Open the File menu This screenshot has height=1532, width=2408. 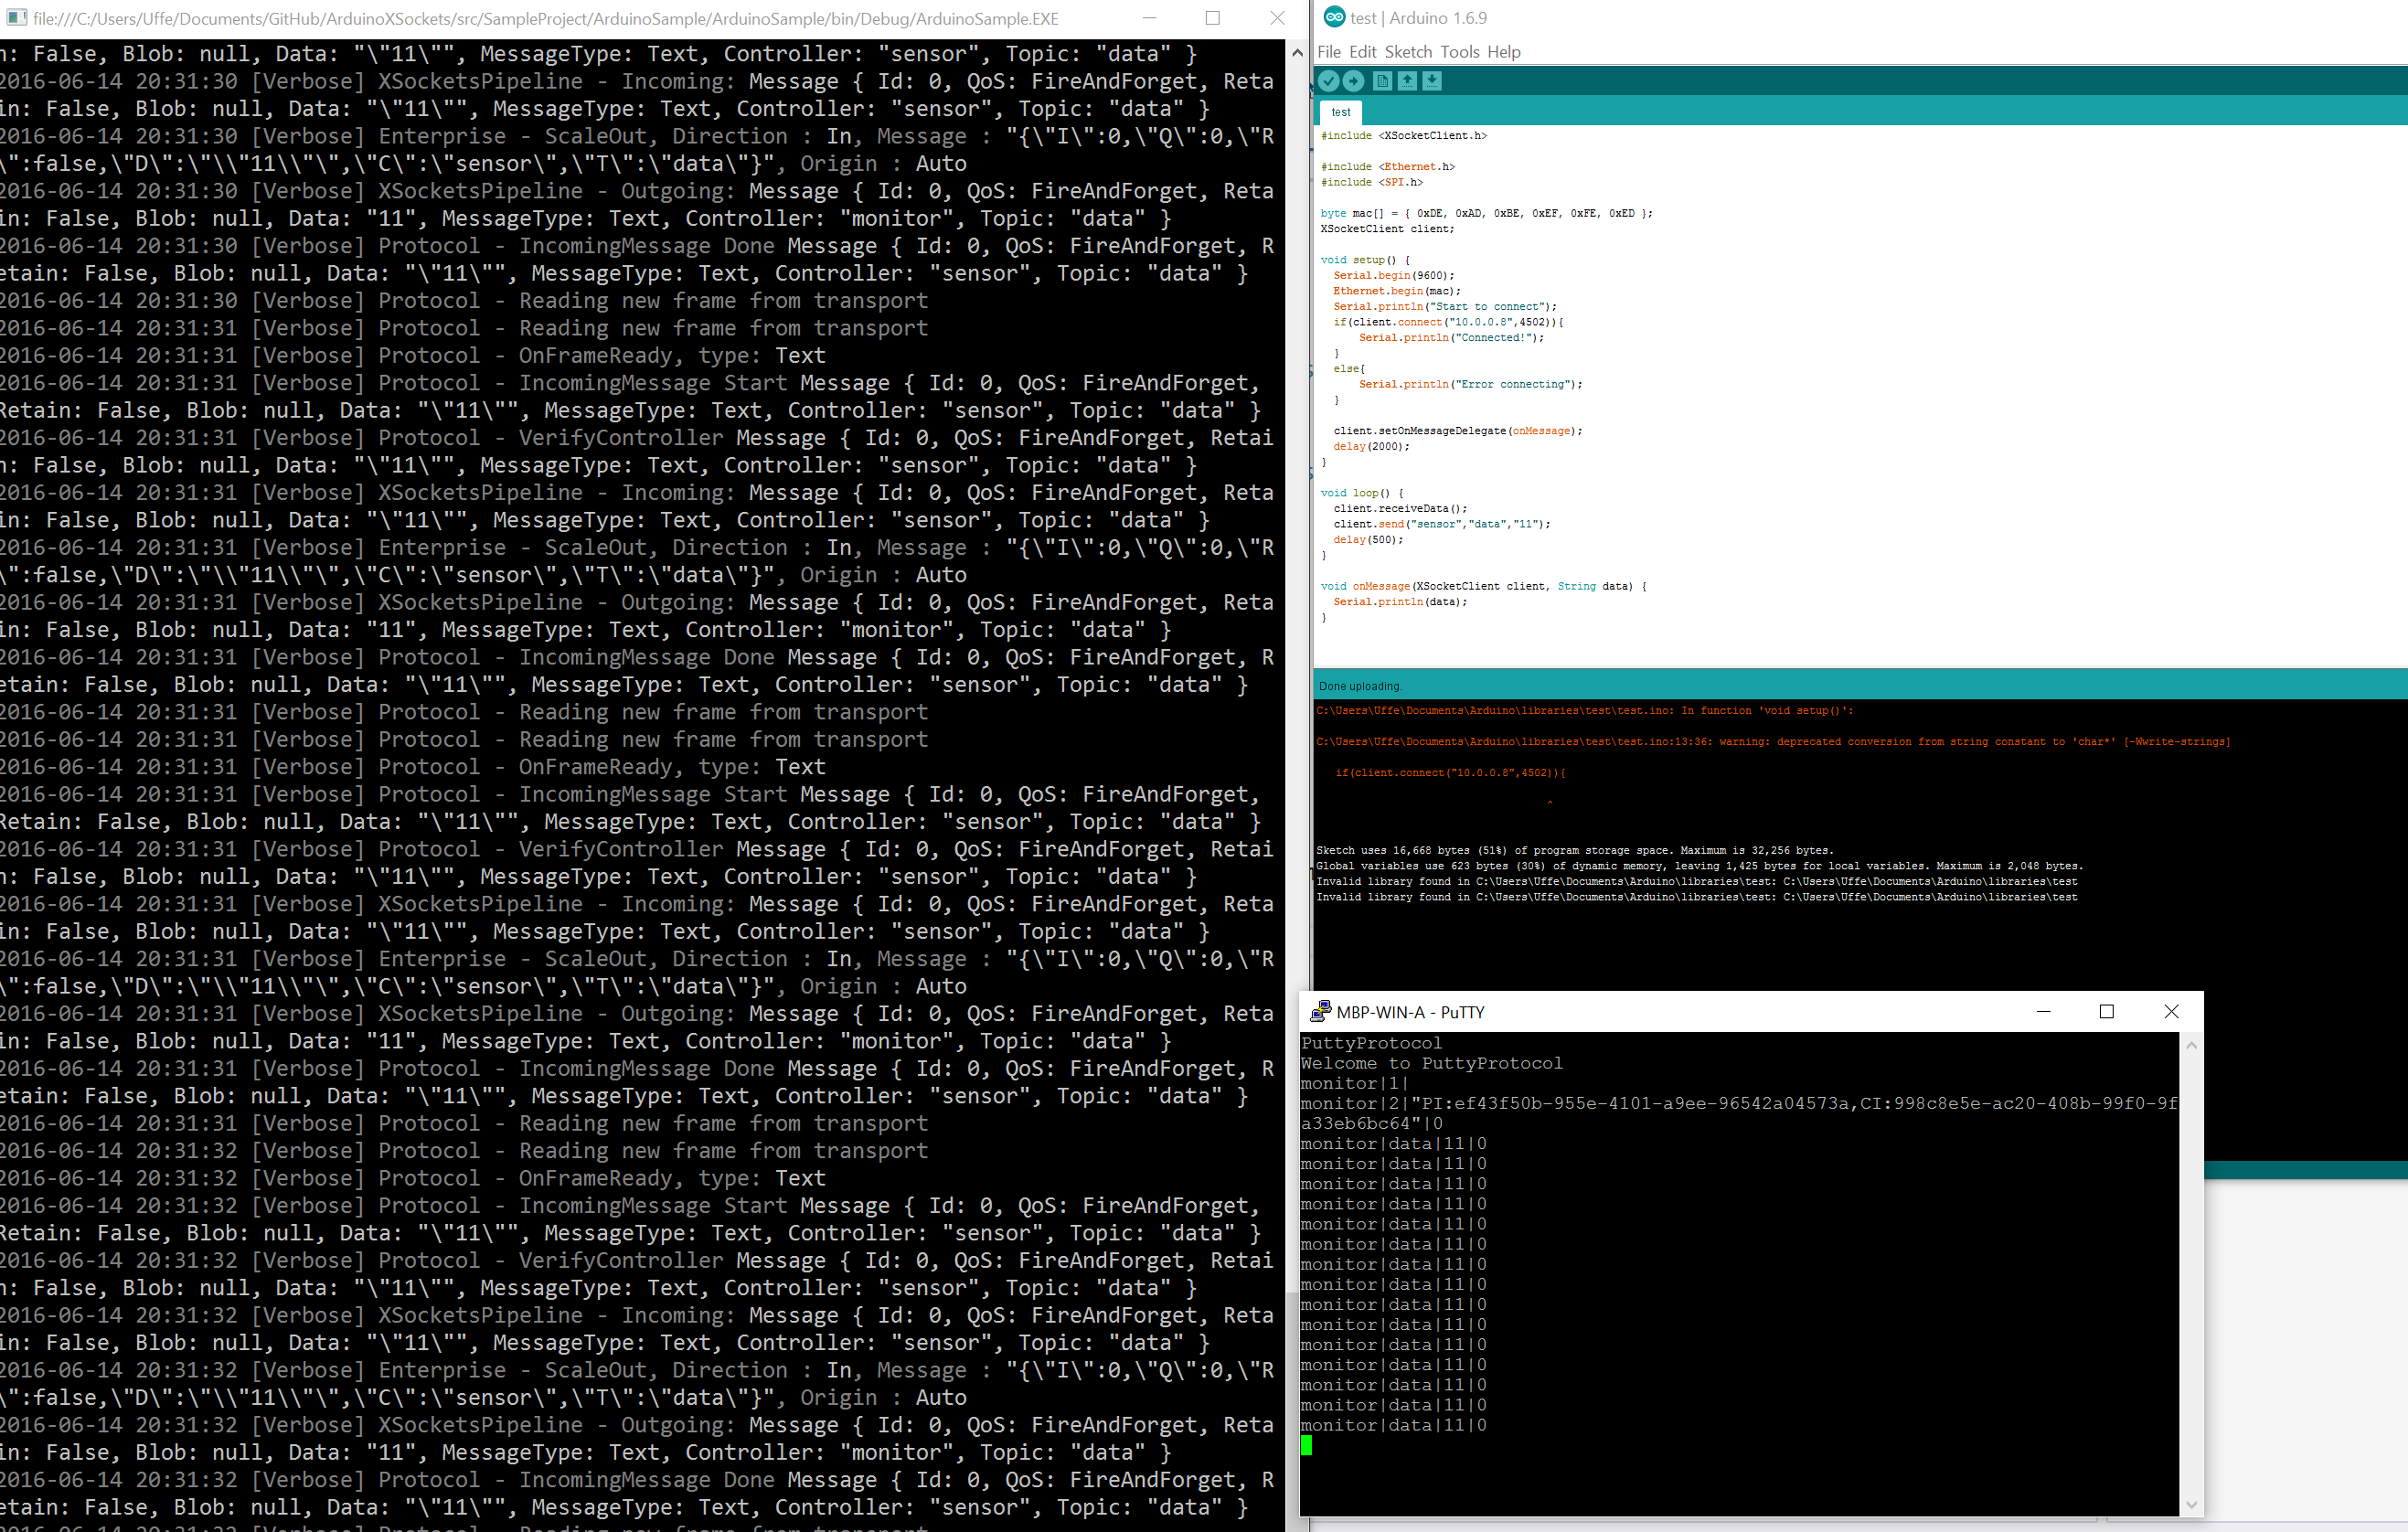point(1329,52)
